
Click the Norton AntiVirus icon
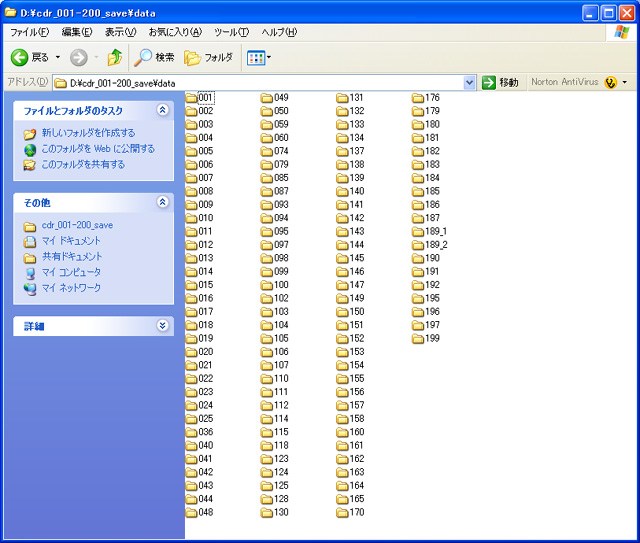[609, 82]
